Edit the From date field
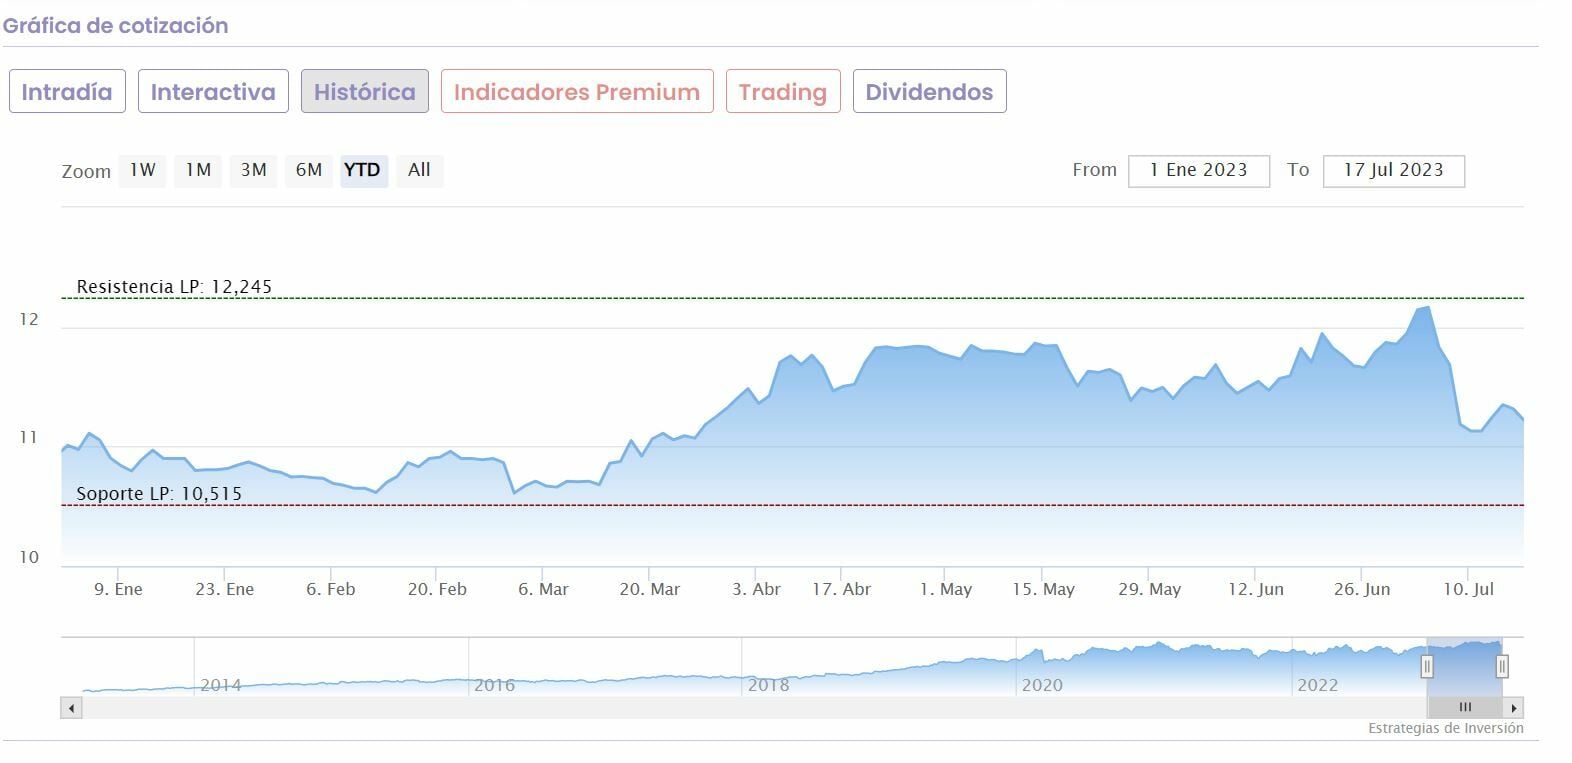 1198,170
